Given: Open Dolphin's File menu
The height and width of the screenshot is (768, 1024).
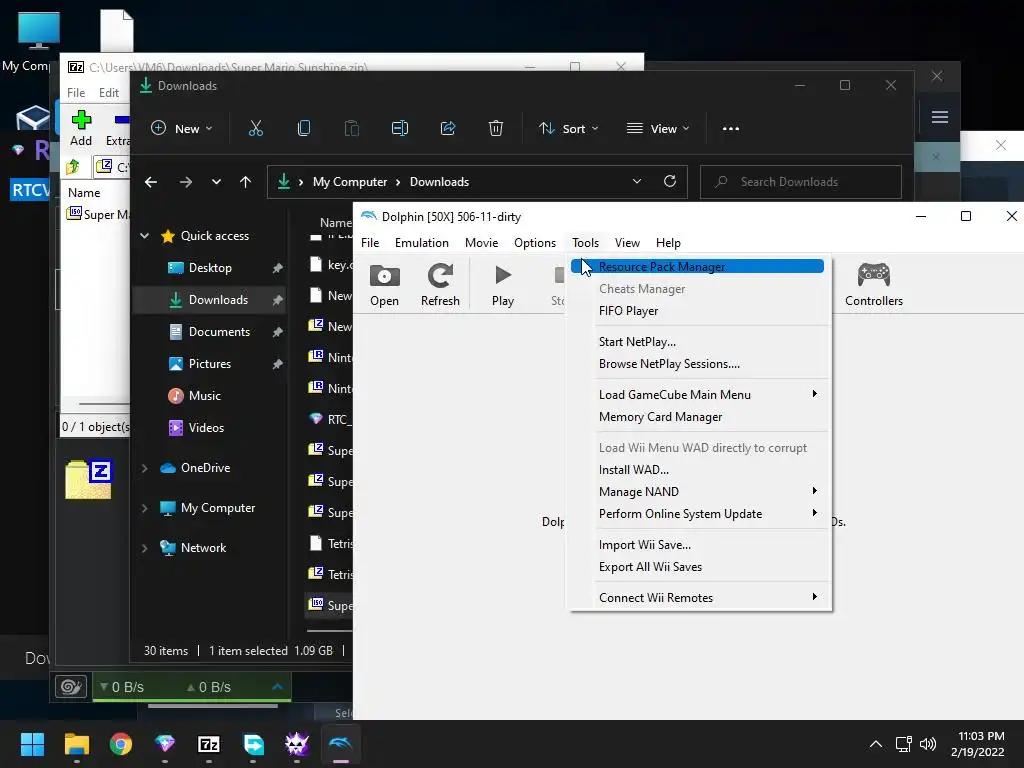Looking at the screenshot, I should [x=370, y=243].
